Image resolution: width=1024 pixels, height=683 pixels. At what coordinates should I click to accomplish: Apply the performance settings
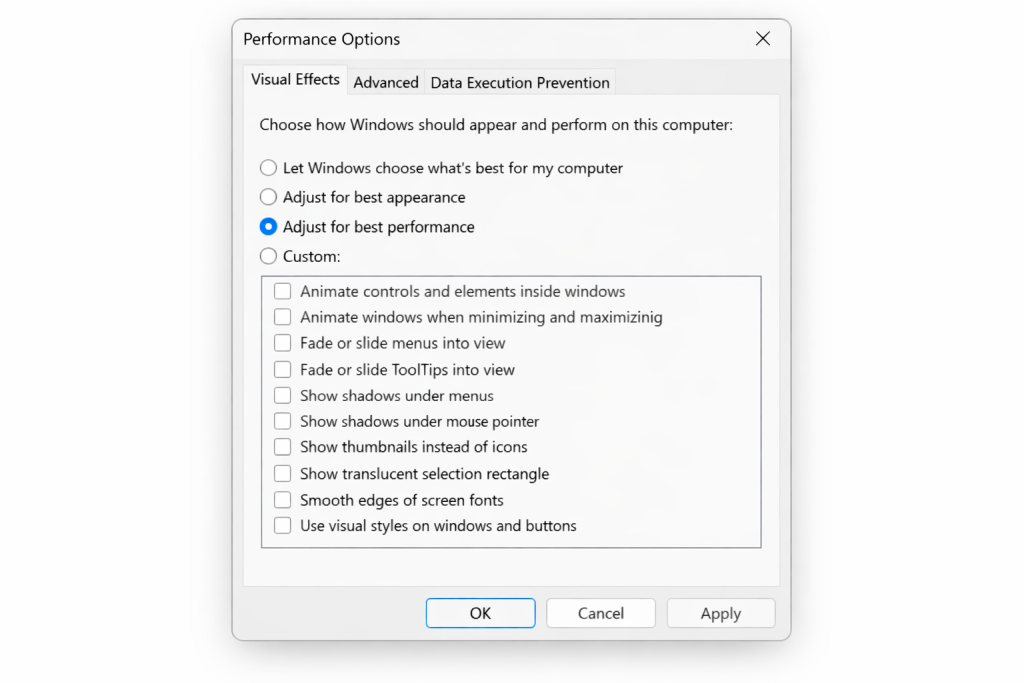click(720, 613)
